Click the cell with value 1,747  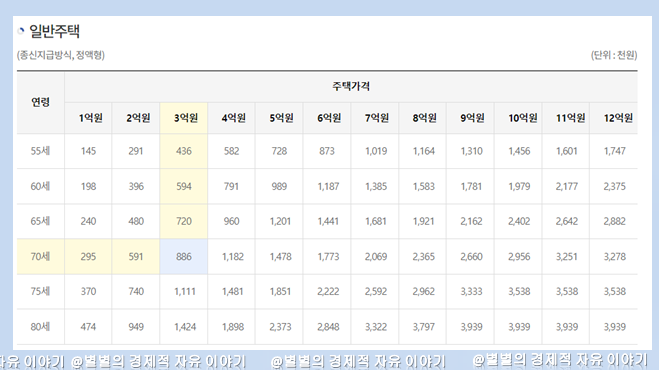(x=614, y=151)
